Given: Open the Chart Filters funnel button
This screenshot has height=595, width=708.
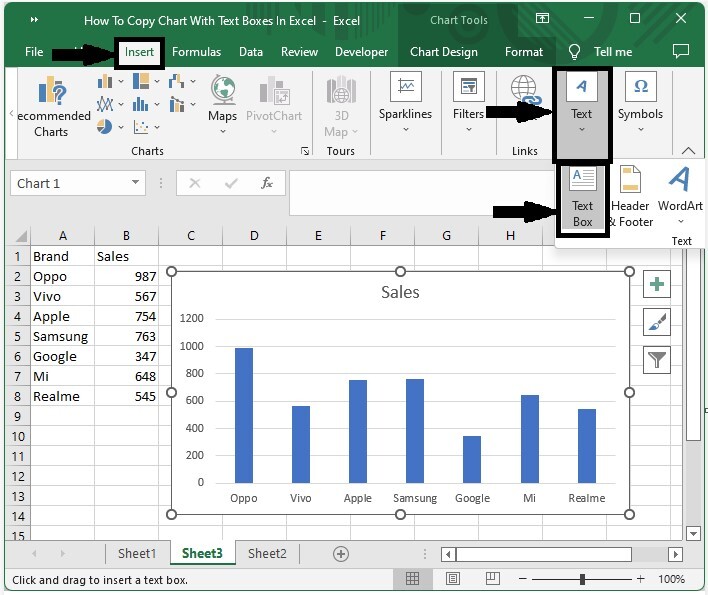Looking at the screenshot, I should point(657,360).
